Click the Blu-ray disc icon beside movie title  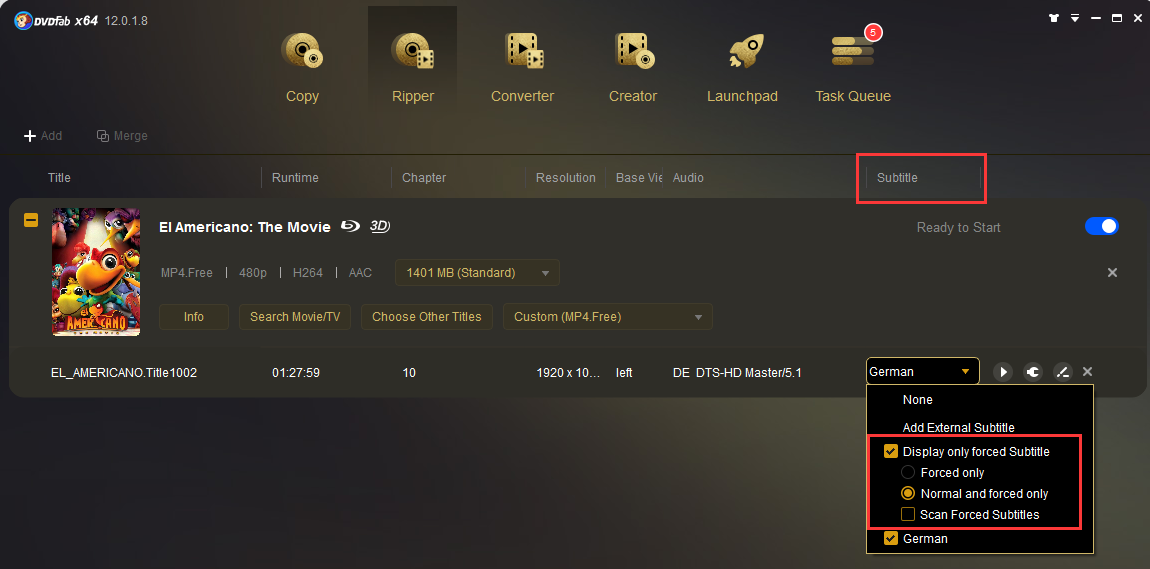point(350,227)
